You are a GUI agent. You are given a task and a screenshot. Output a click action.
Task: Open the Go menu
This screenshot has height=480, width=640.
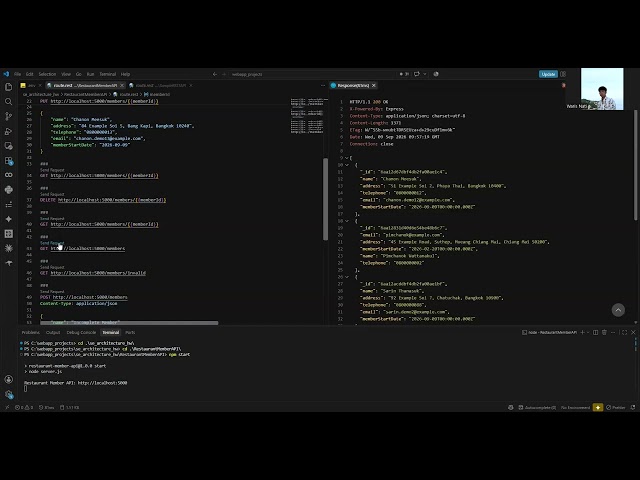pyautogui.click(x=79, y=74)
